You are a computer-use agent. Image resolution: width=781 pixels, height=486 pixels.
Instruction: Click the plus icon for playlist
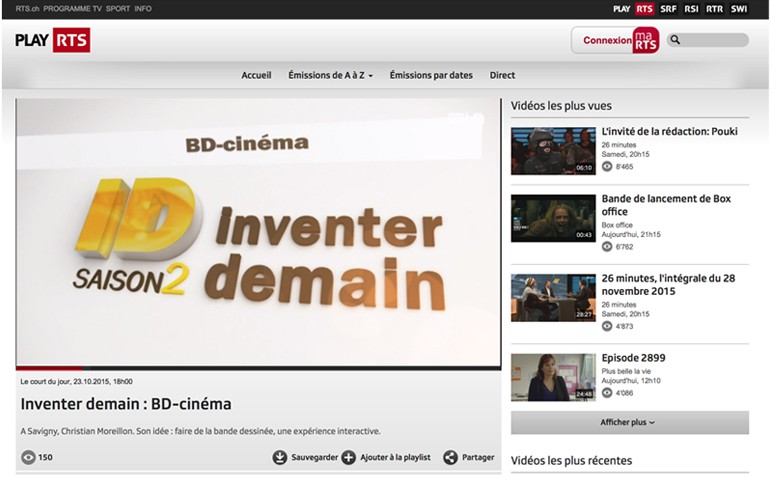point(349,457)
